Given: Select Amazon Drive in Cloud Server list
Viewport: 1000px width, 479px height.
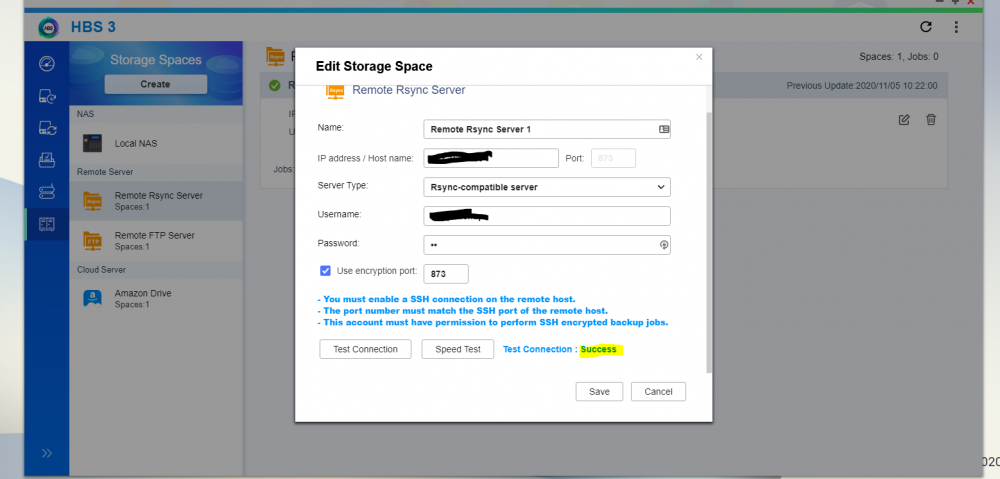Looking at the screenshot, I should pyautogui.click(x=156, y=298).
